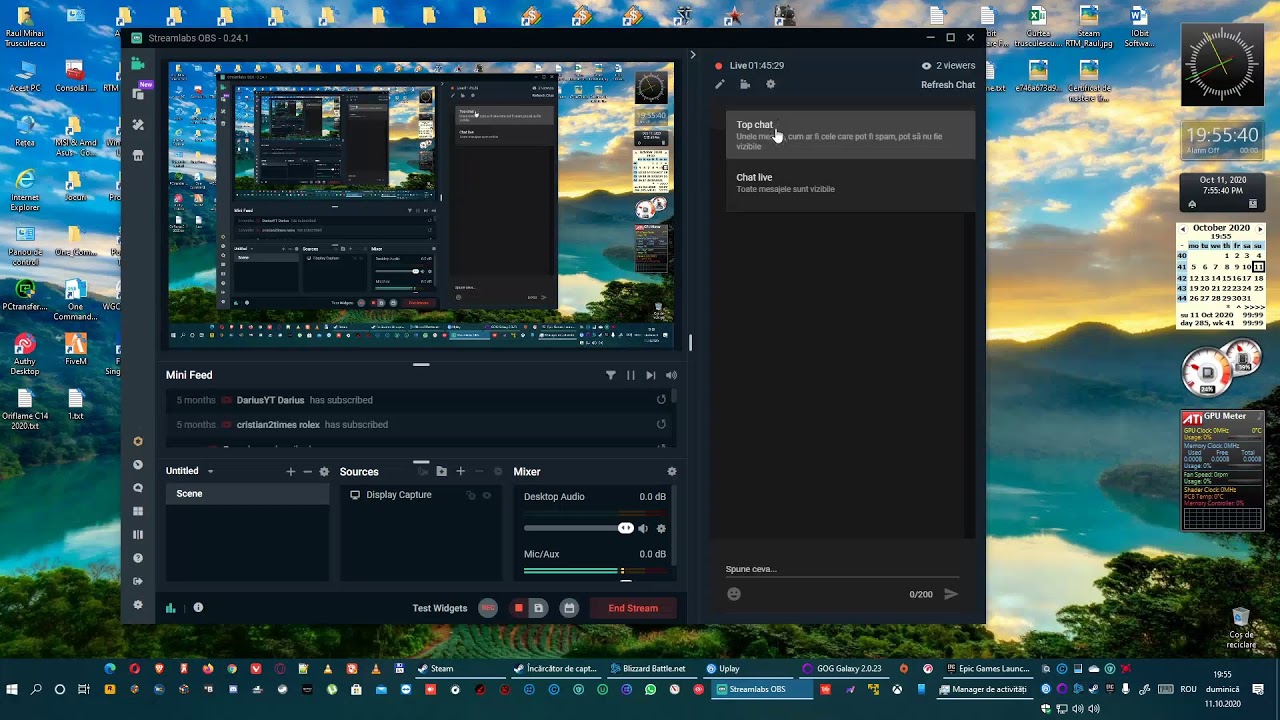Open the Store icon in the left sidebar

tap(138, 155)
